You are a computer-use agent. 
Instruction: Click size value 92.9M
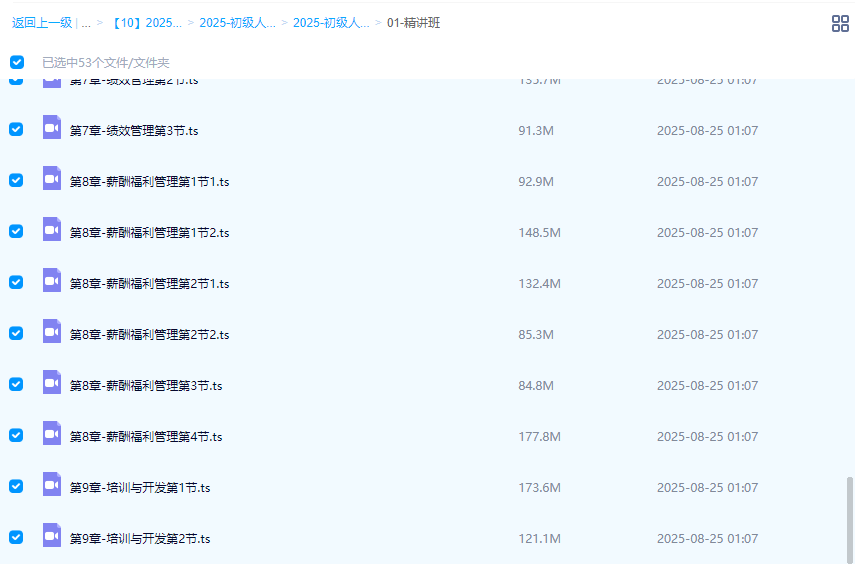536,182
